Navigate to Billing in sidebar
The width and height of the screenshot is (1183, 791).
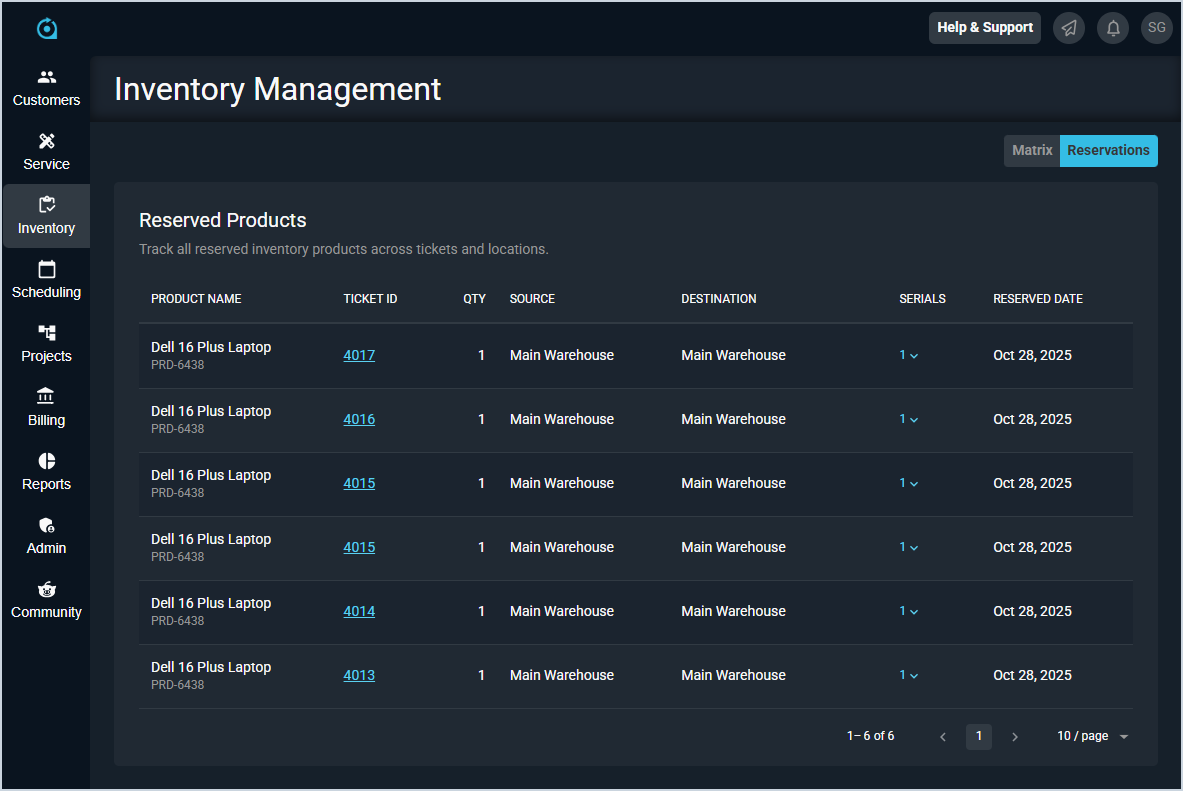tap(46, 408)
